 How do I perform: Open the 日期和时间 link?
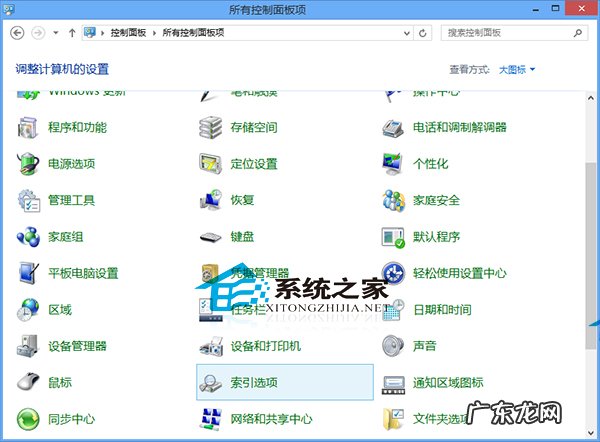442,310
